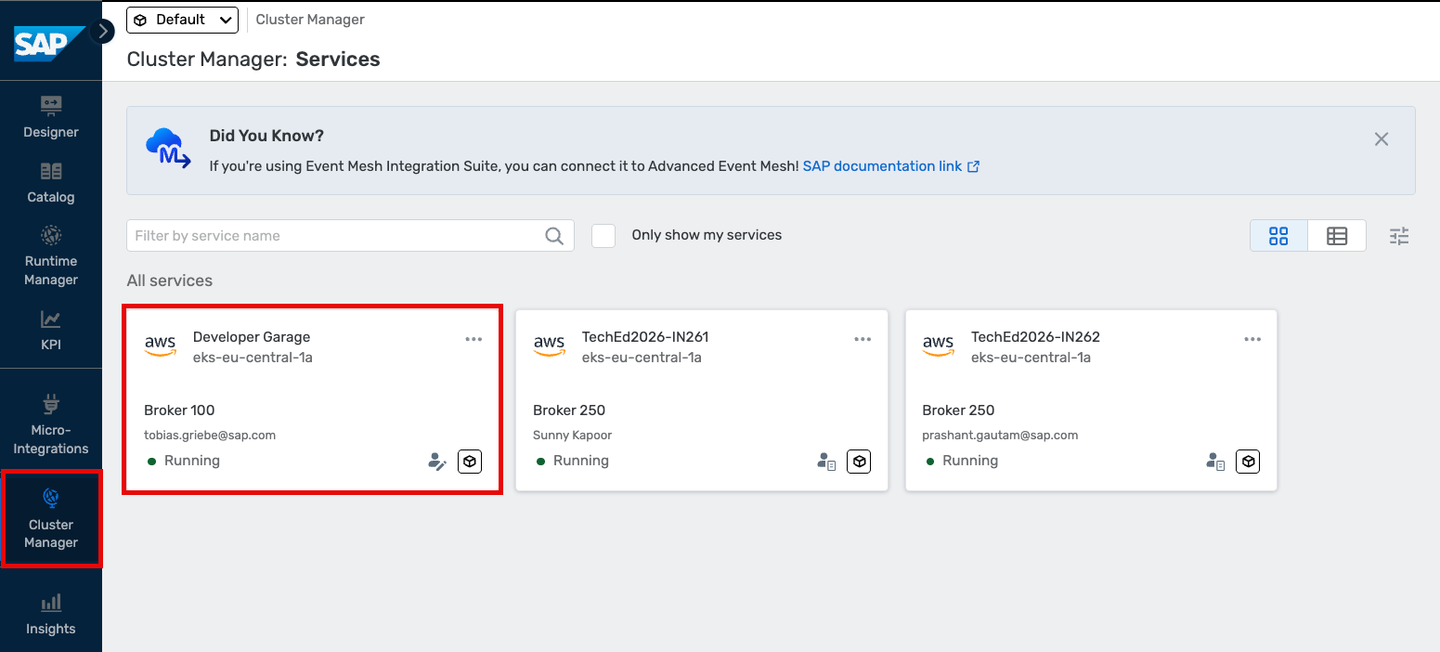Open the Developer Garage service card
This screenshot has width=1440, height=652.
[312, 400]
